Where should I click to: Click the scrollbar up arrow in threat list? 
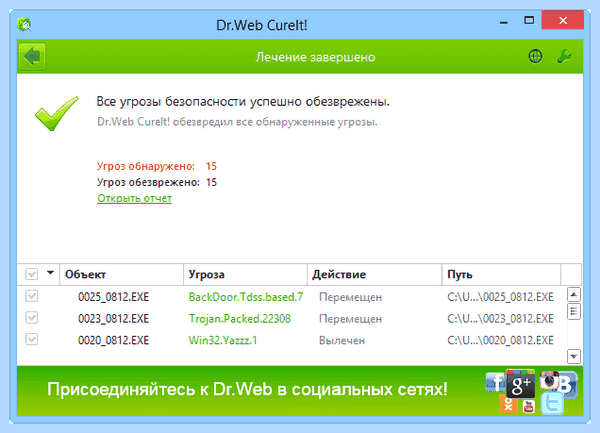[x=574, y=295]
